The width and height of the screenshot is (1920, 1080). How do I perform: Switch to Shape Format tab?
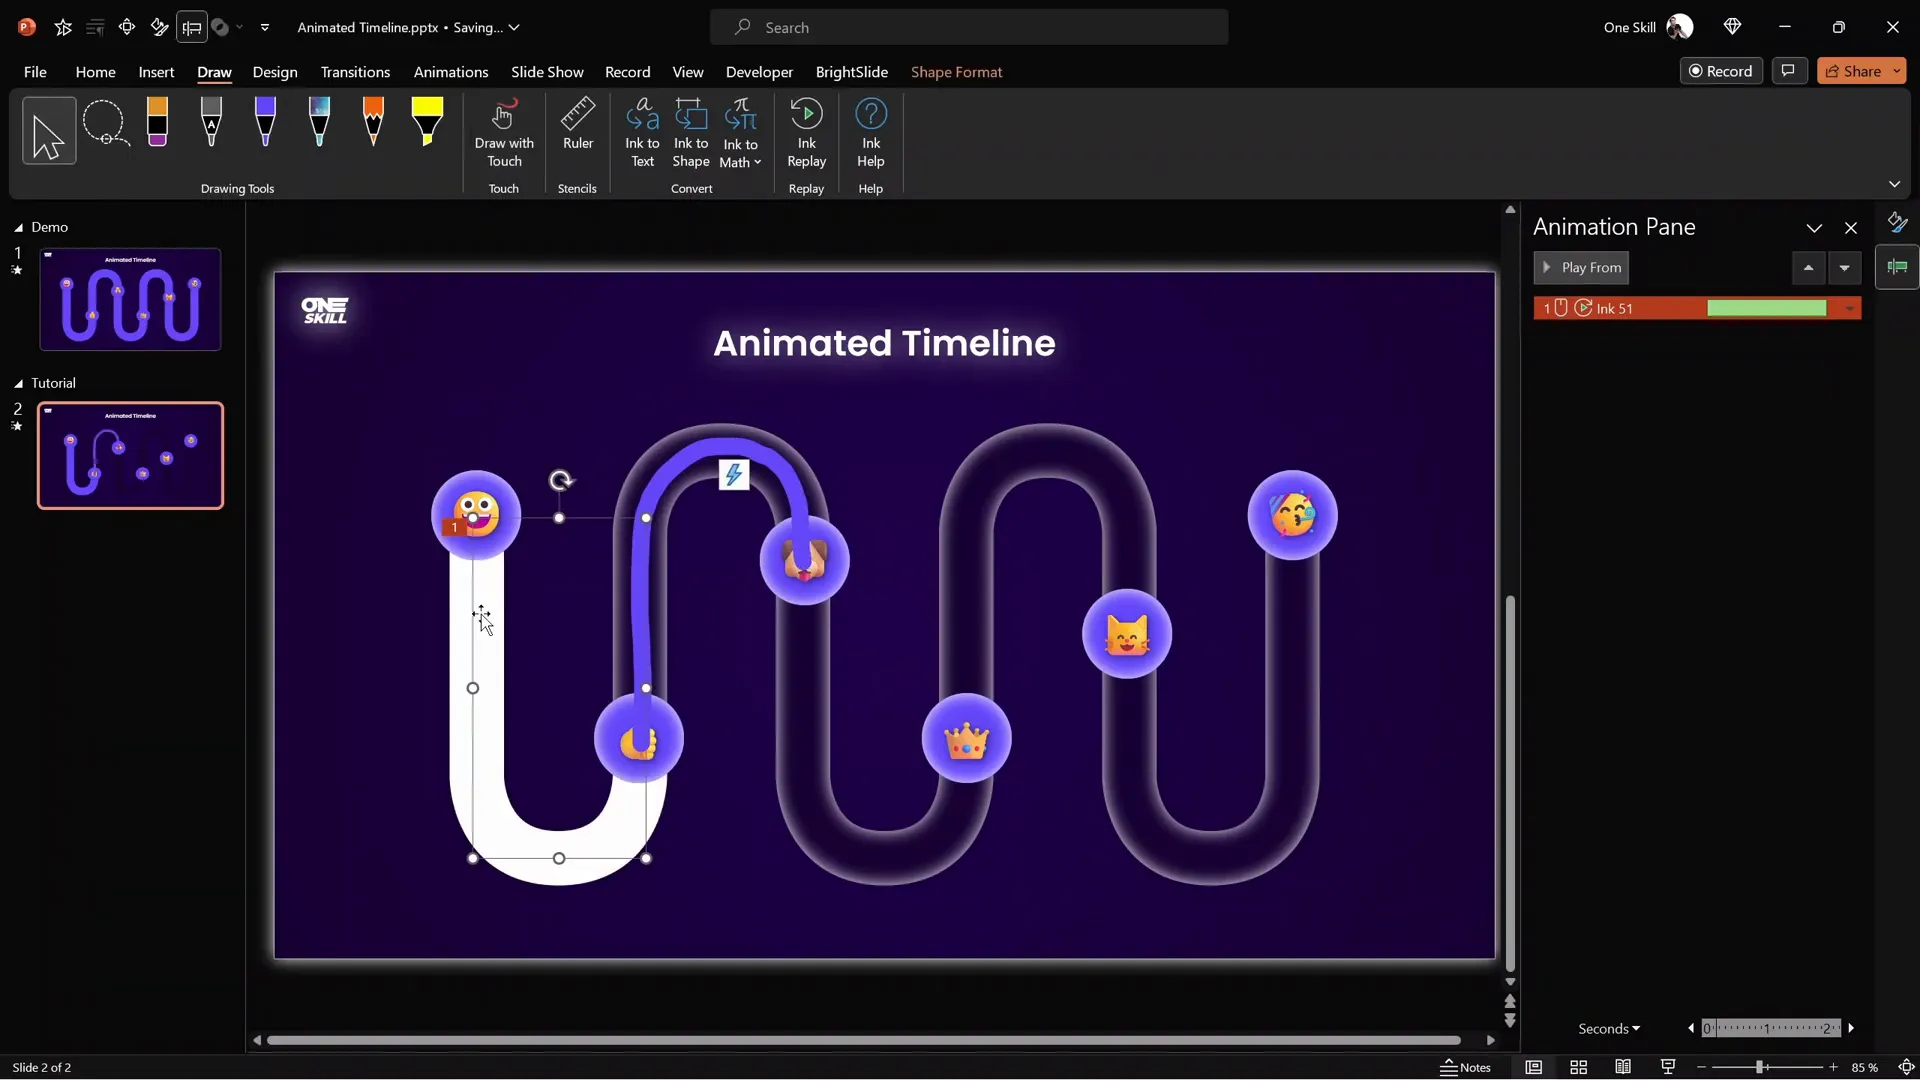click(955, 72)
